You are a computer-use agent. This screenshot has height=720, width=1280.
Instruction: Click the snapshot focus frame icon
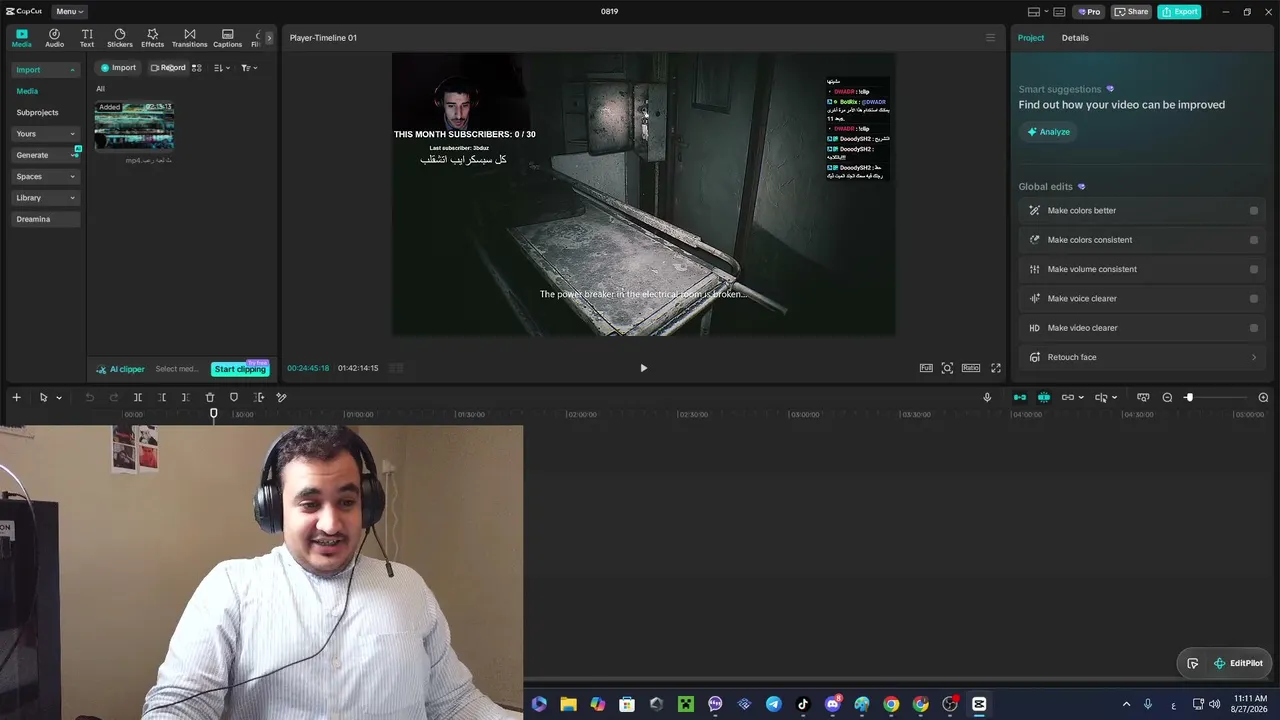(x=947, y=368)
